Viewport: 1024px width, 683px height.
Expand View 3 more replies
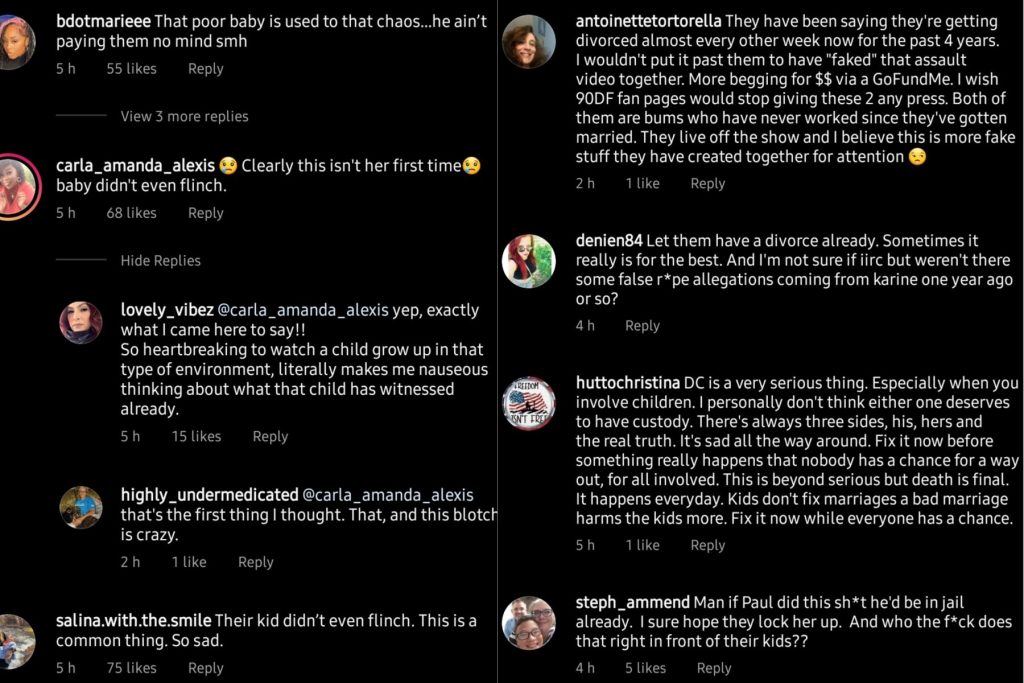[184, 116]
